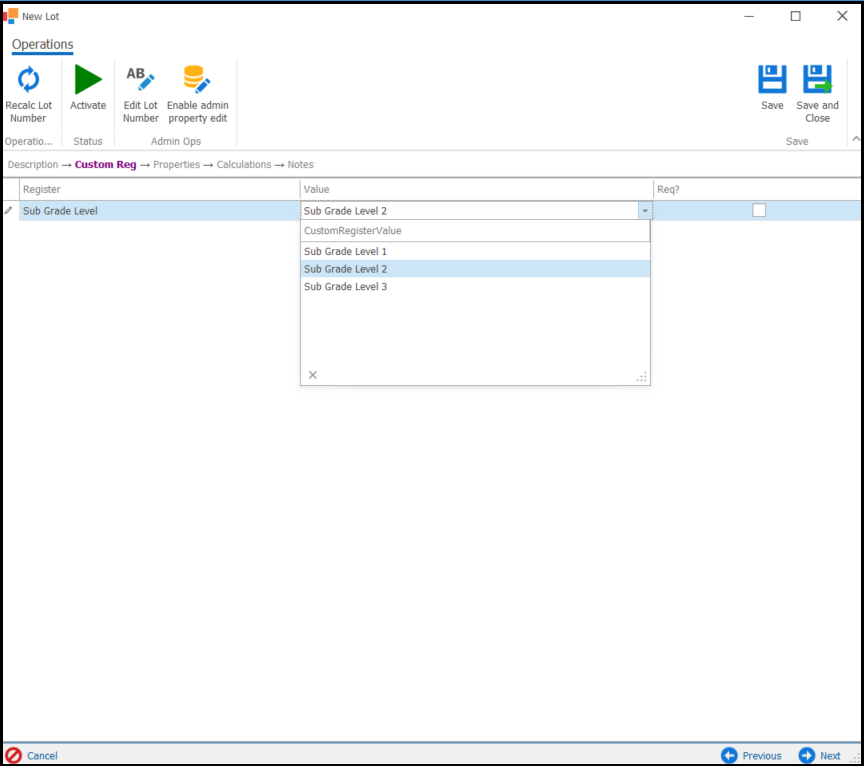864x766 pixels.
Task: Open the Notes step
Action: point(300,164)
